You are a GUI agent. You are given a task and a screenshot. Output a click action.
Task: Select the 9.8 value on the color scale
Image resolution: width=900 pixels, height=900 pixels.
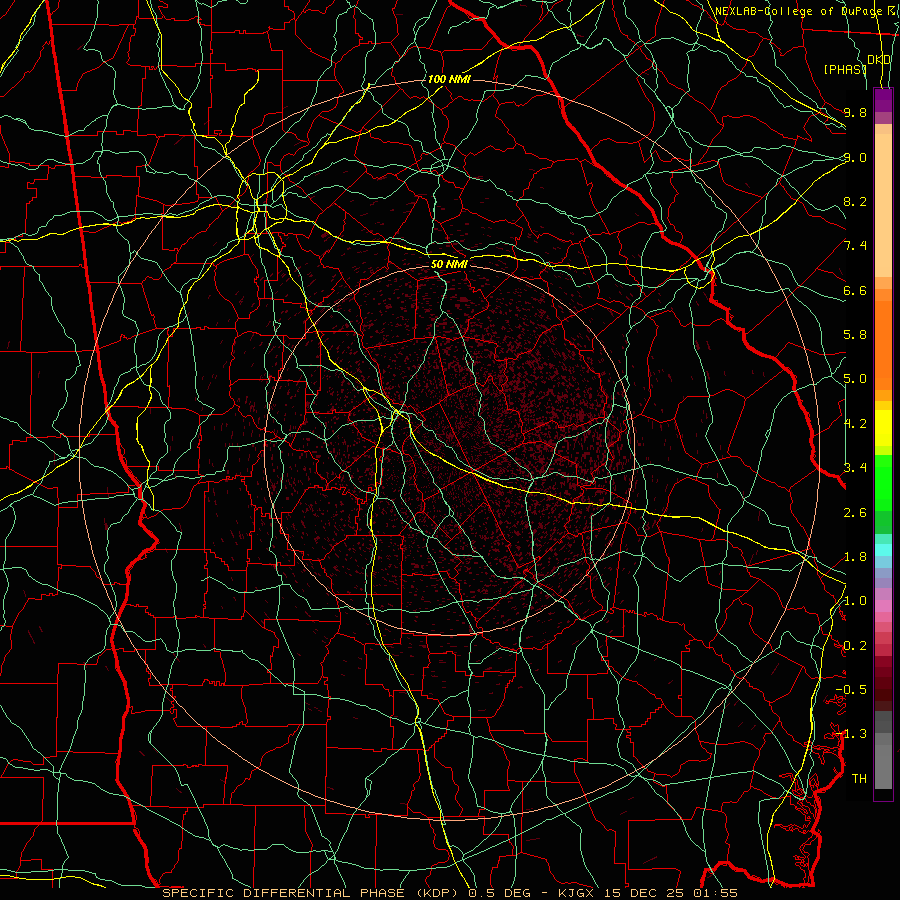click(x=855, y=112)
